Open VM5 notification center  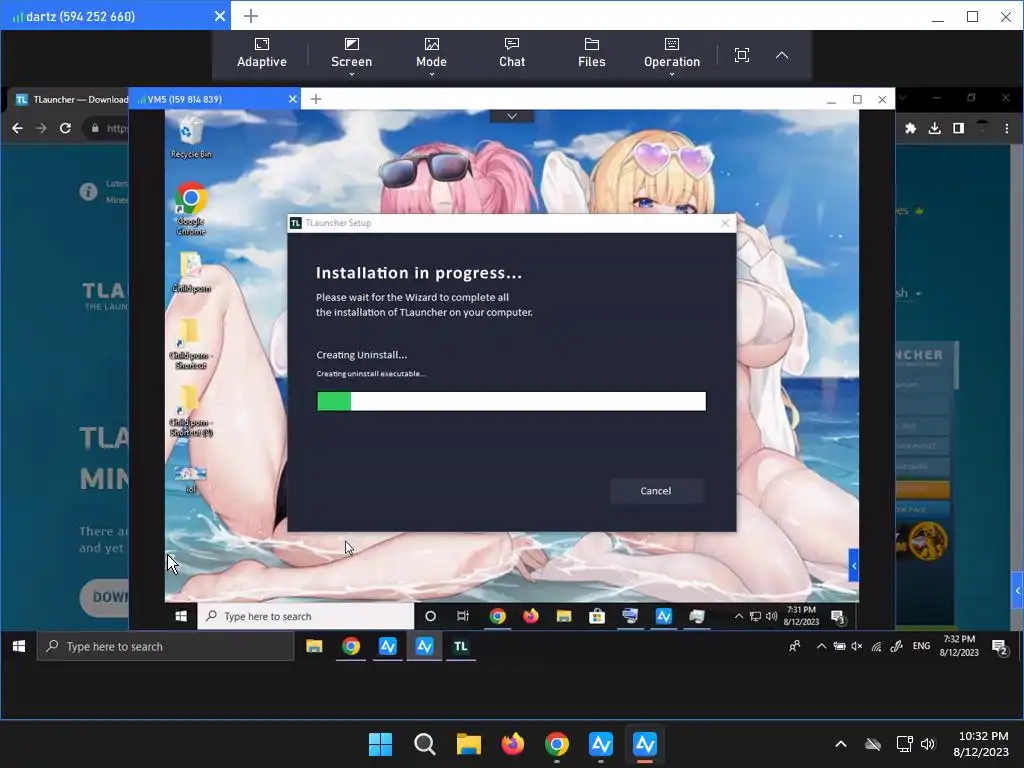[839, 616]
